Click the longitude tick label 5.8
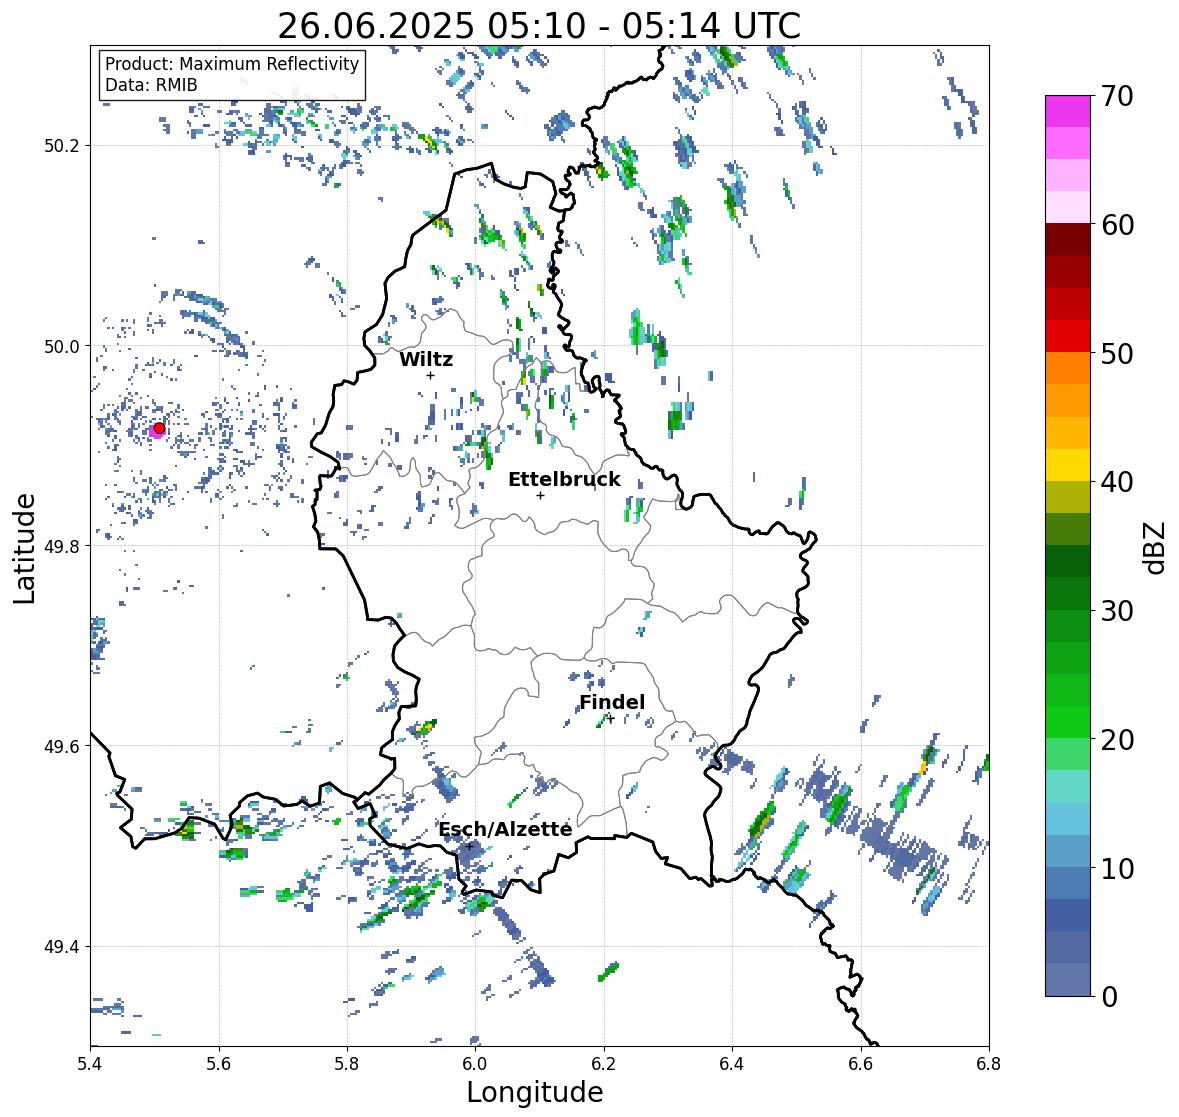This screenshot has width=1179, height=1117. pyautogui.click(x=347, y=1064)
